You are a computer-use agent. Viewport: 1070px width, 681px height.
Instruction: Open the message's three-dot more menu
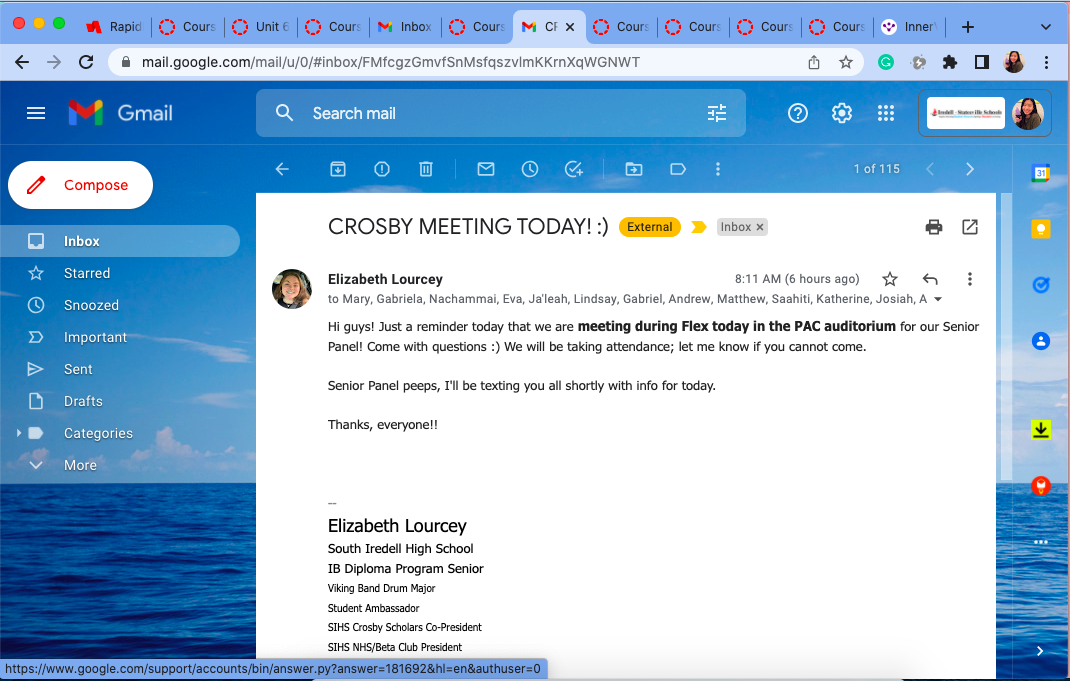pyautogui.click(x=970, y=279)
